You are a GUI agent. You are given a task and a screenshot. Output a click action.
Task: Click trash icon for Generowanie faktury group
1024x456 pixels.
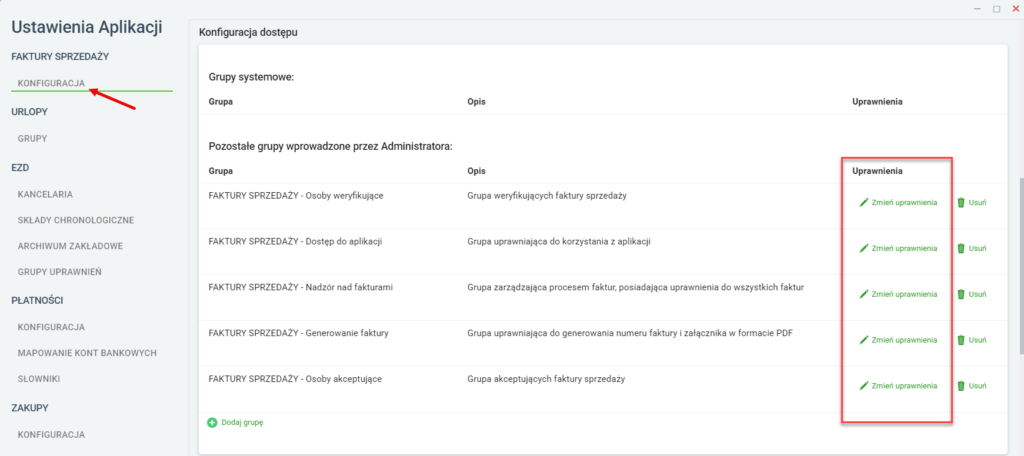961,340
